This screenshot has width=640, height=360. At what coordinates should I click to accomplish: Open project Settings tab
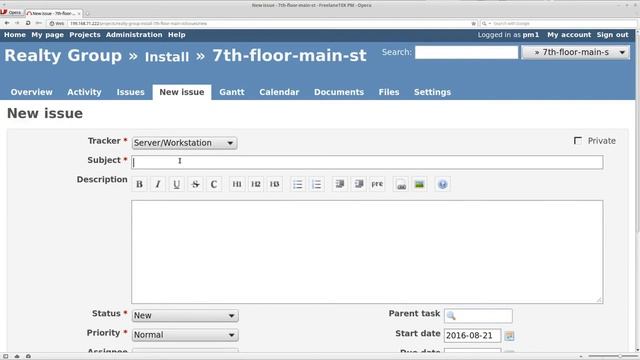pyautogui.click(x=433, y=92)
